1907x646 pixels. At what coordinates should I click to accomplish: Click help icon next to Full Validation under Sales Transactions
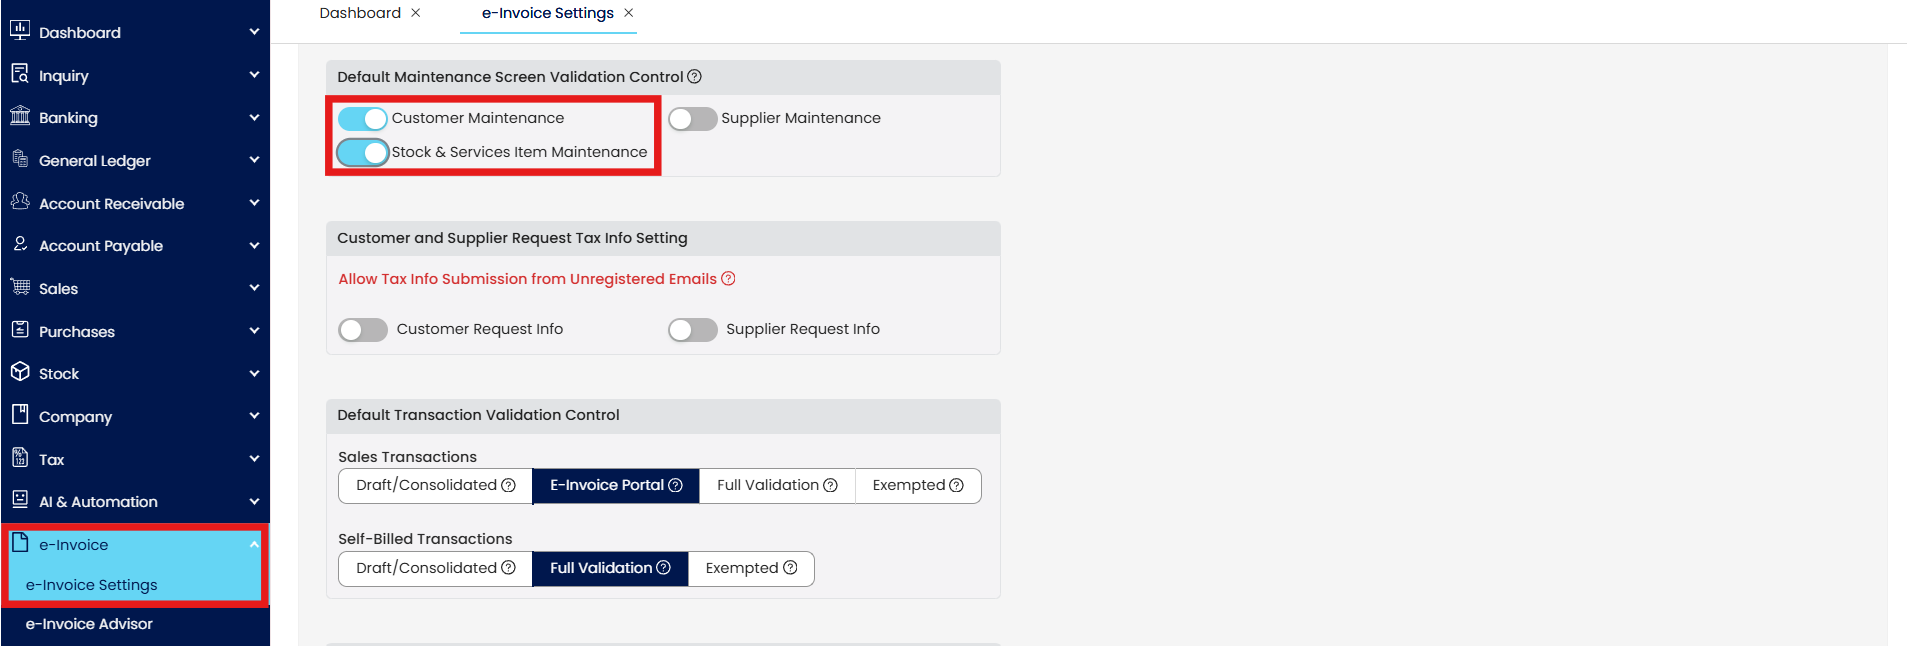(x=830, y=485)
